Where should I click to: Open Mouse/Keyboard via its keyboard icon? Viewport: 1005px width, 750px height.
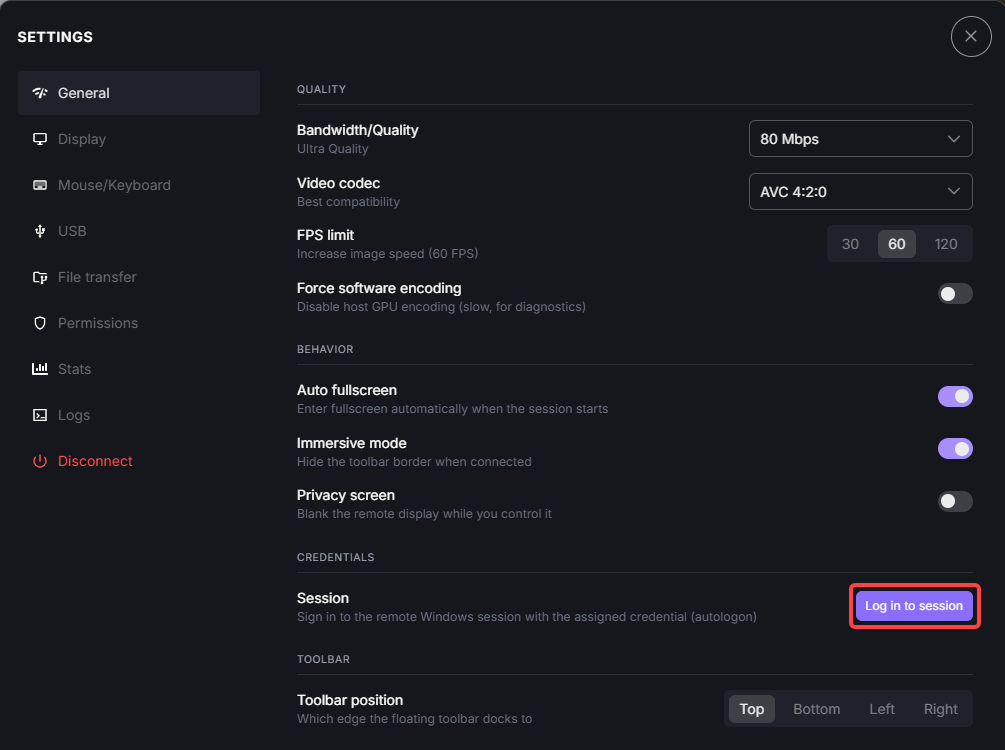40,185
